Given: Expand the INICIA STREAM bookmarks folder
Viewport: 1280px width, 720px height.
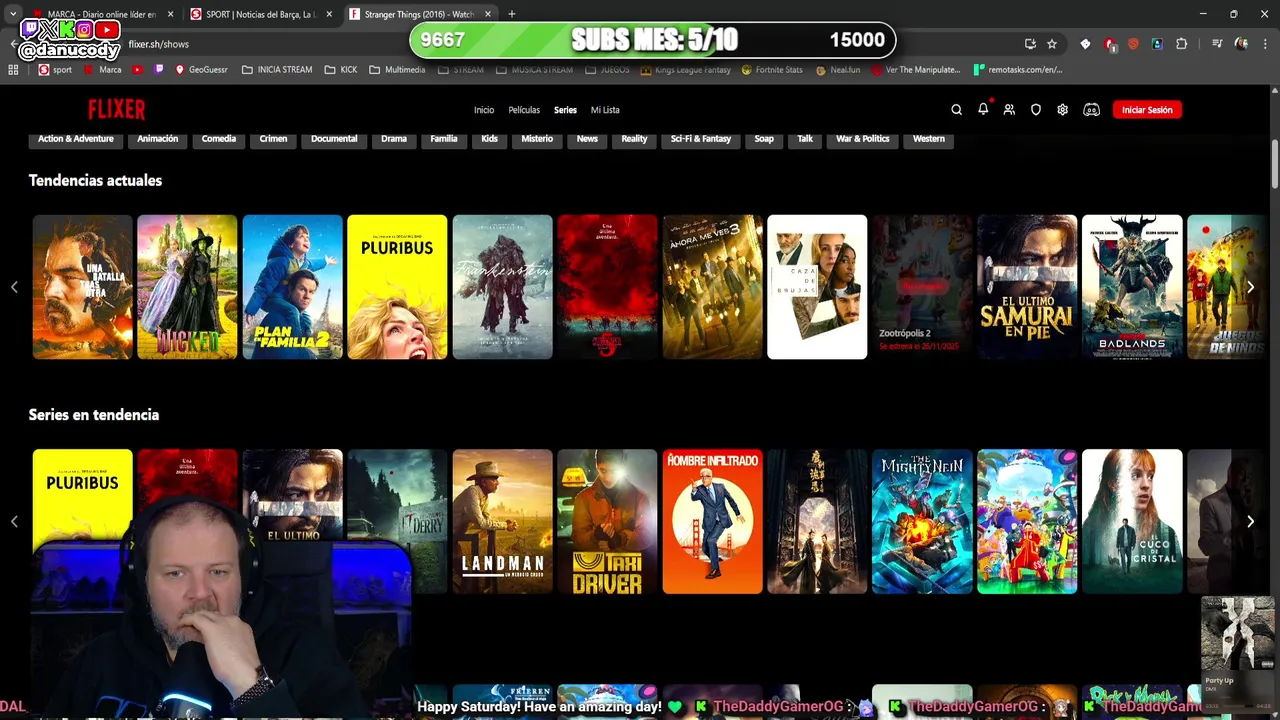Looking at the screenshot, I should click(277, 70).
